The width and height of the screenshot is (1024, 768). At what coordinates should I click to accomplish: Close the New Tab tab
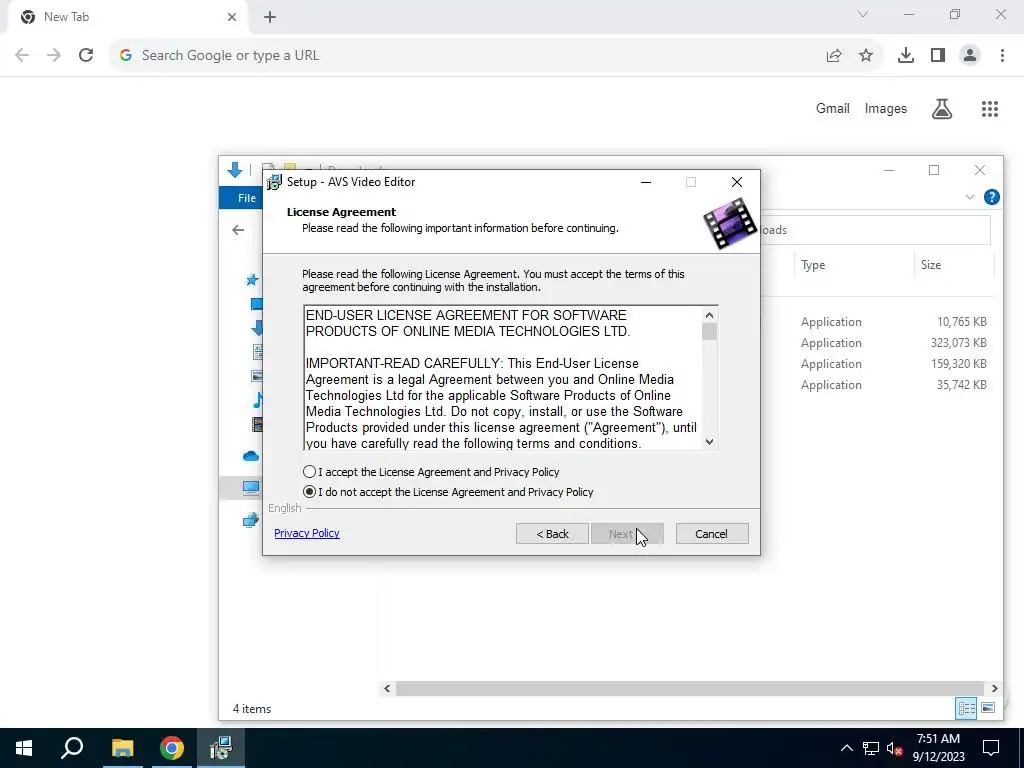point(232,17)
